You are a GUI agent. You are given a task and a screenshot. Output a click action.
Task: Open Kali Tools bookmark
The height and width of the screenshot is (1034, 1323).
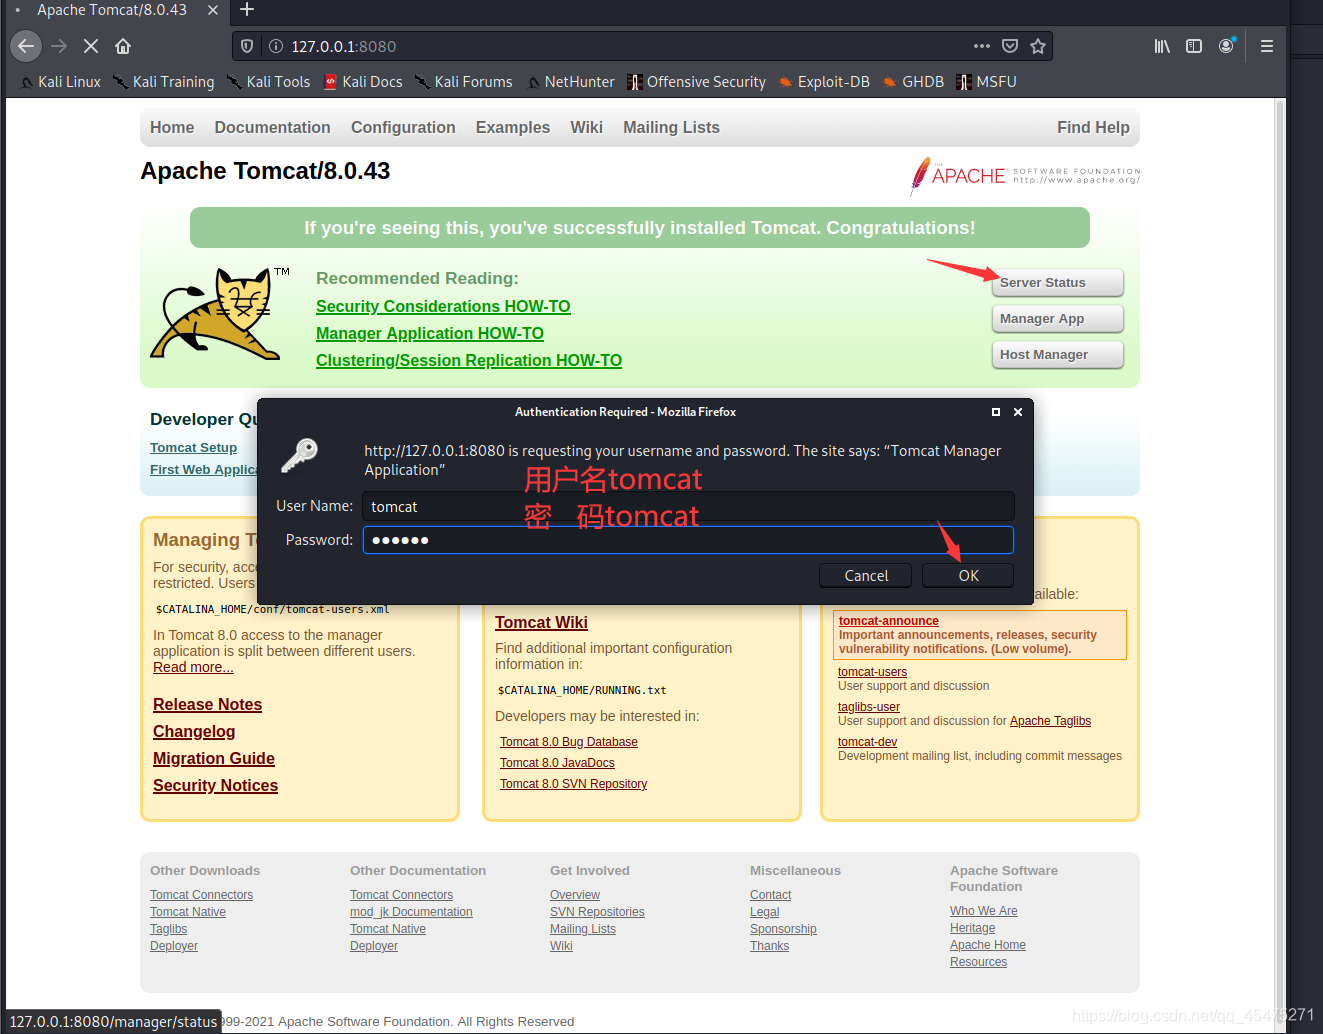(x=269, y=82)
